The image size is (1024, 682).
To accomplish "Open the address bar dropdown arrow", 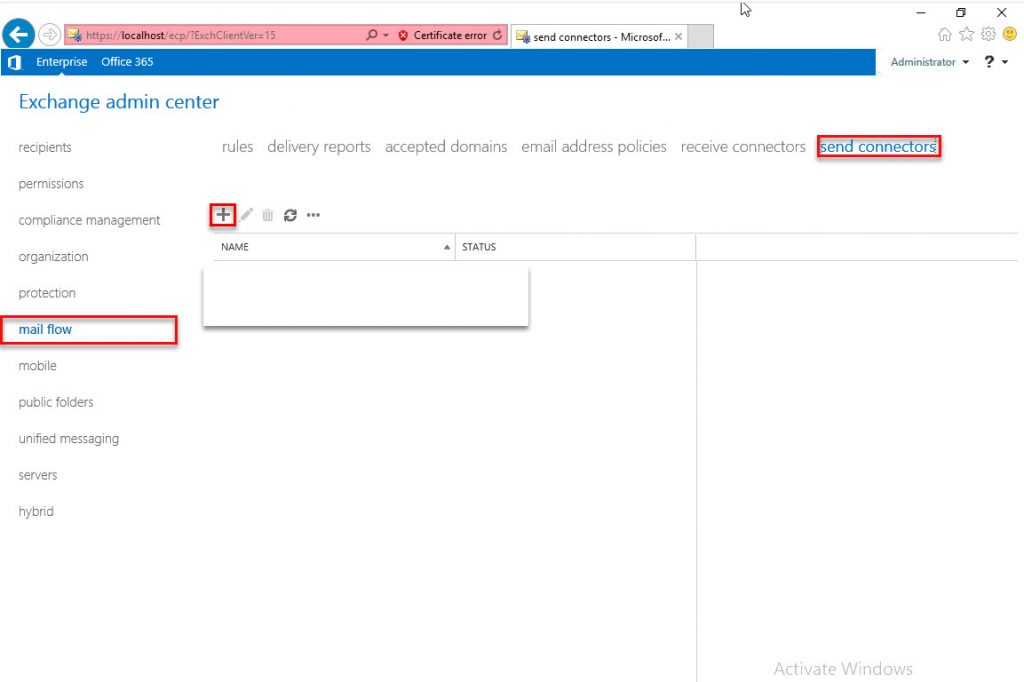I will (x=386, y=35).
